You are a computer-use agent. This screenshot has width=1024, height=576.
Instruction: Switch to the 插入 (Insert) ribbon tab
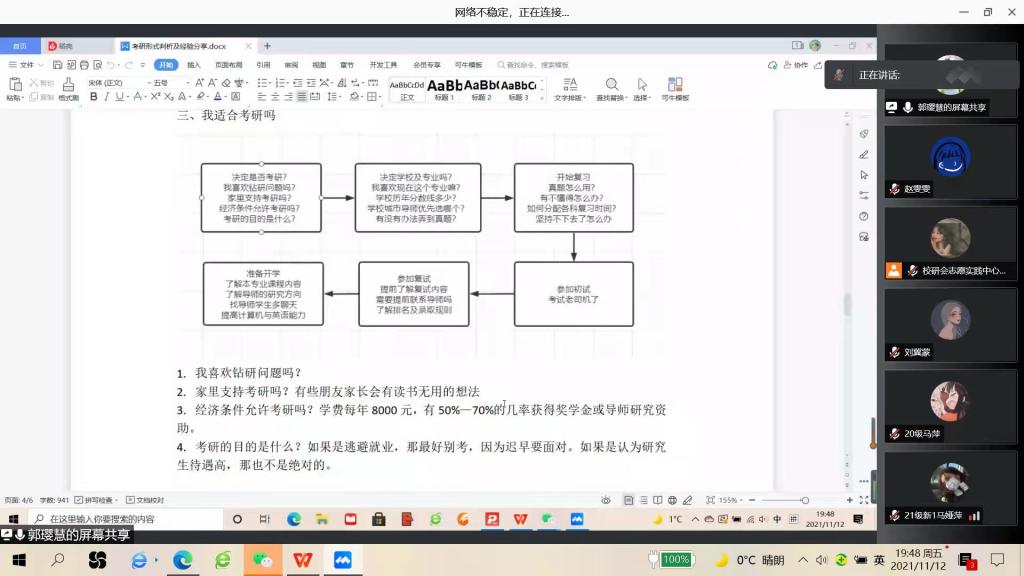point(194,65)
